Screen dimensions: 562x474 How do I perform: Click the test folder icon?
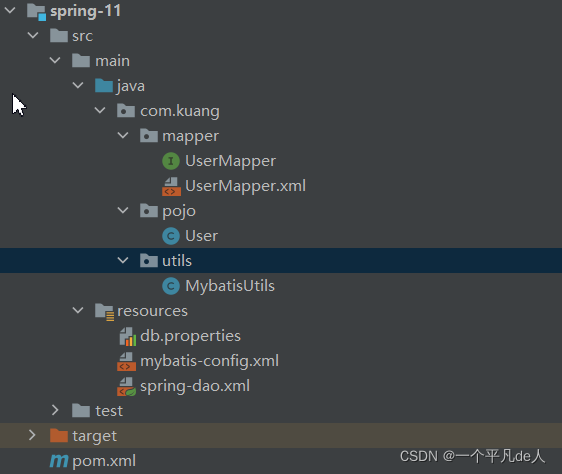(x=81, y=411)
